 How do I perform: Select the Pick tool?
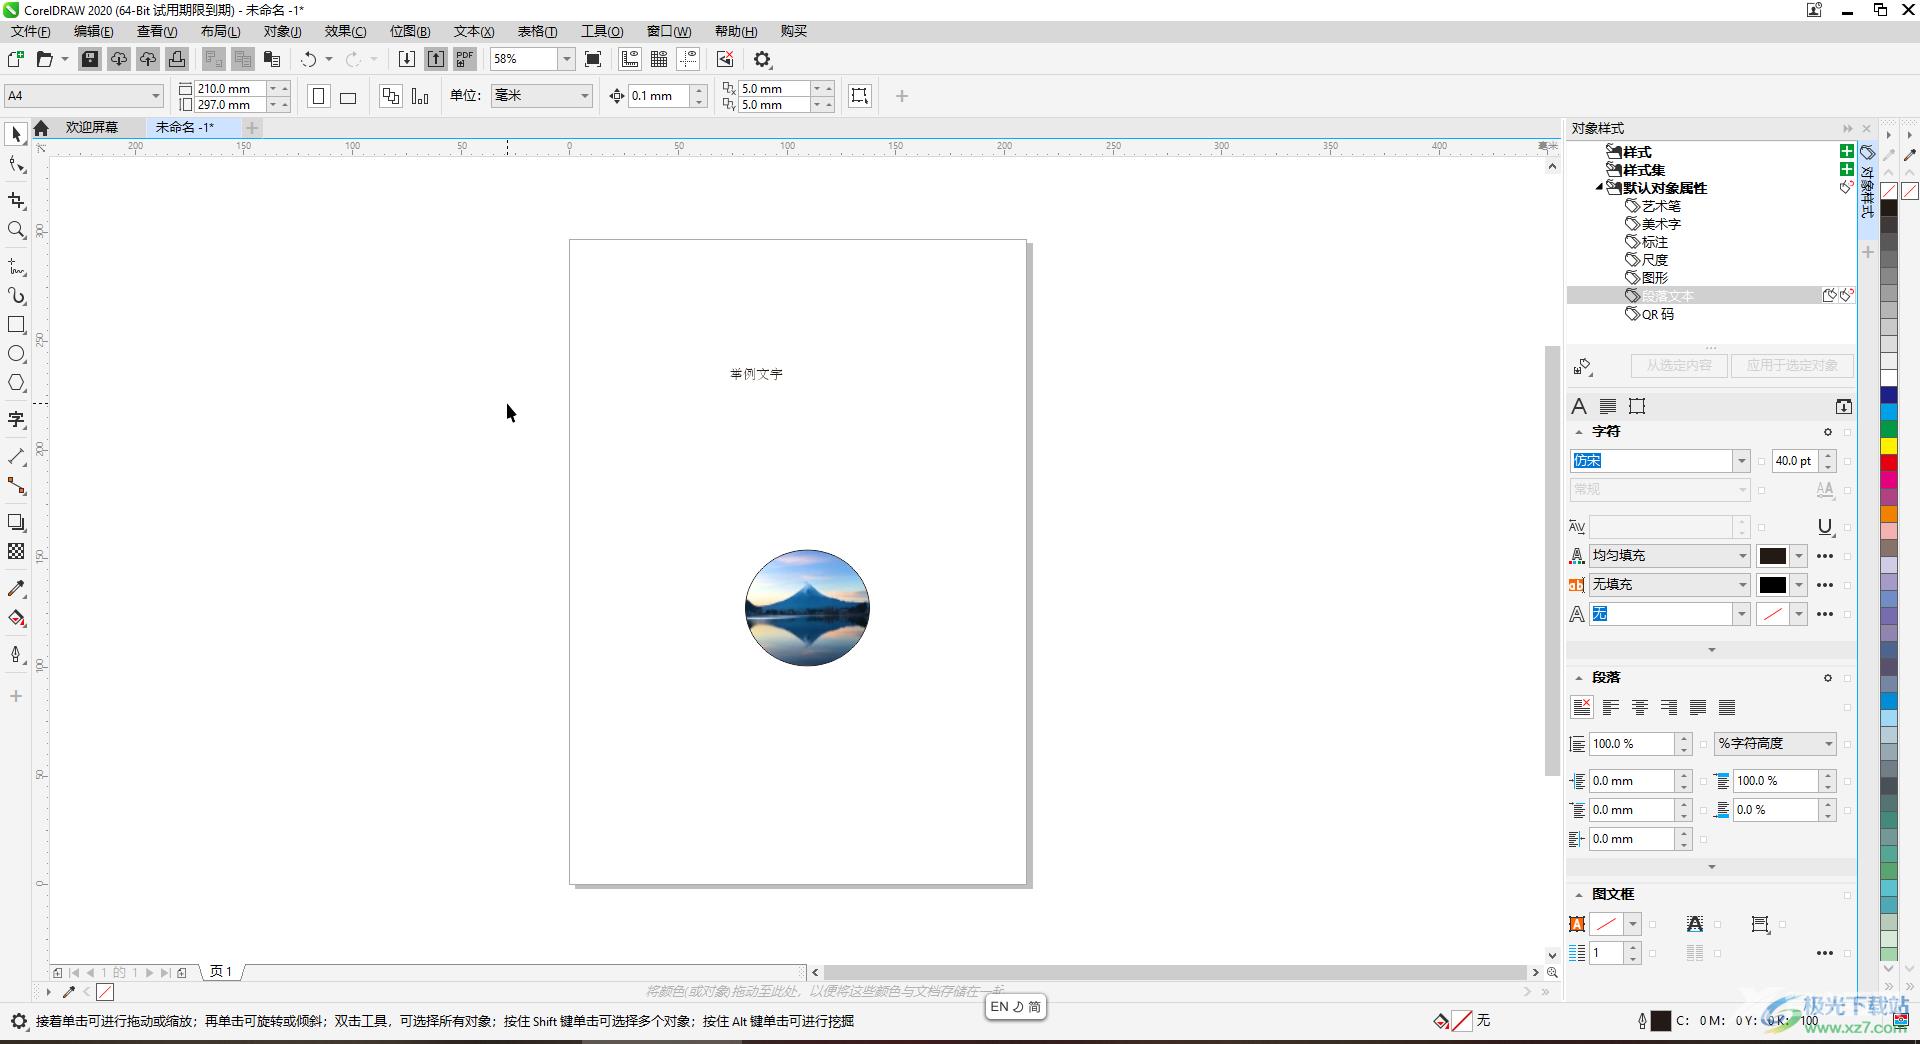pos(16,134)
